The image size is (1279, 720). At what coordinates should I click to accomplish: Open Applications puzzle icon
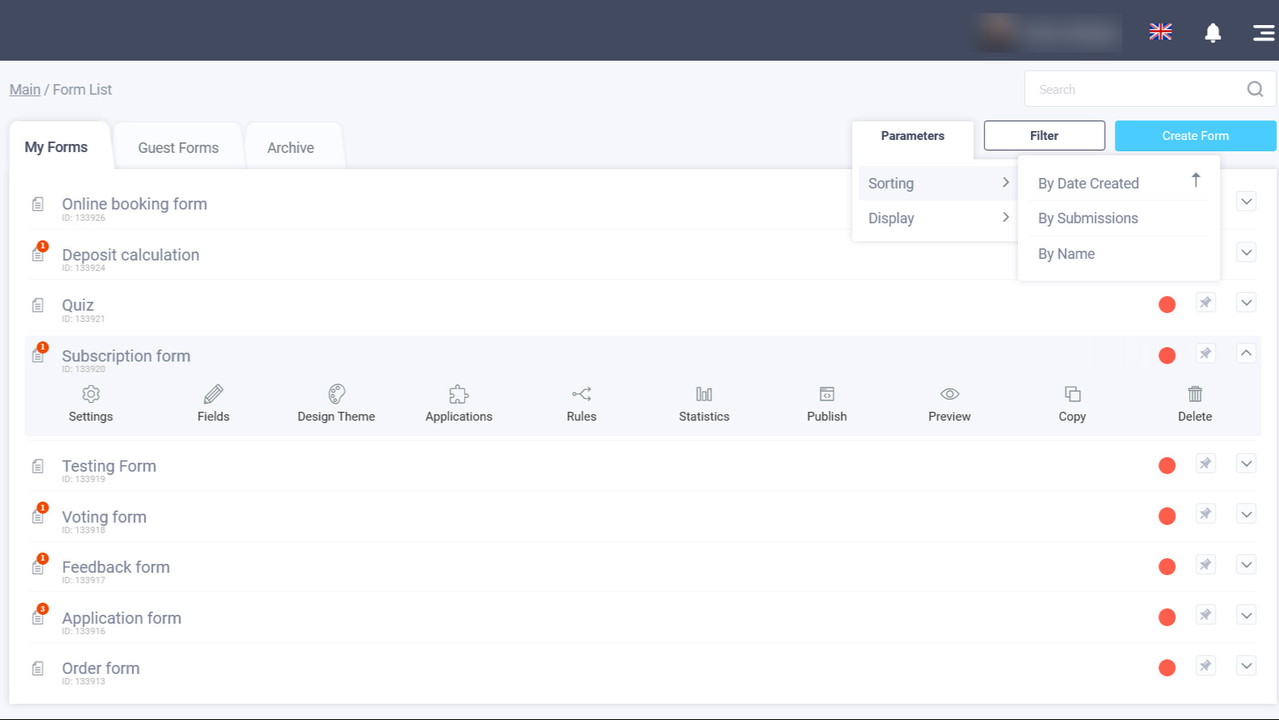coord(459,394)
